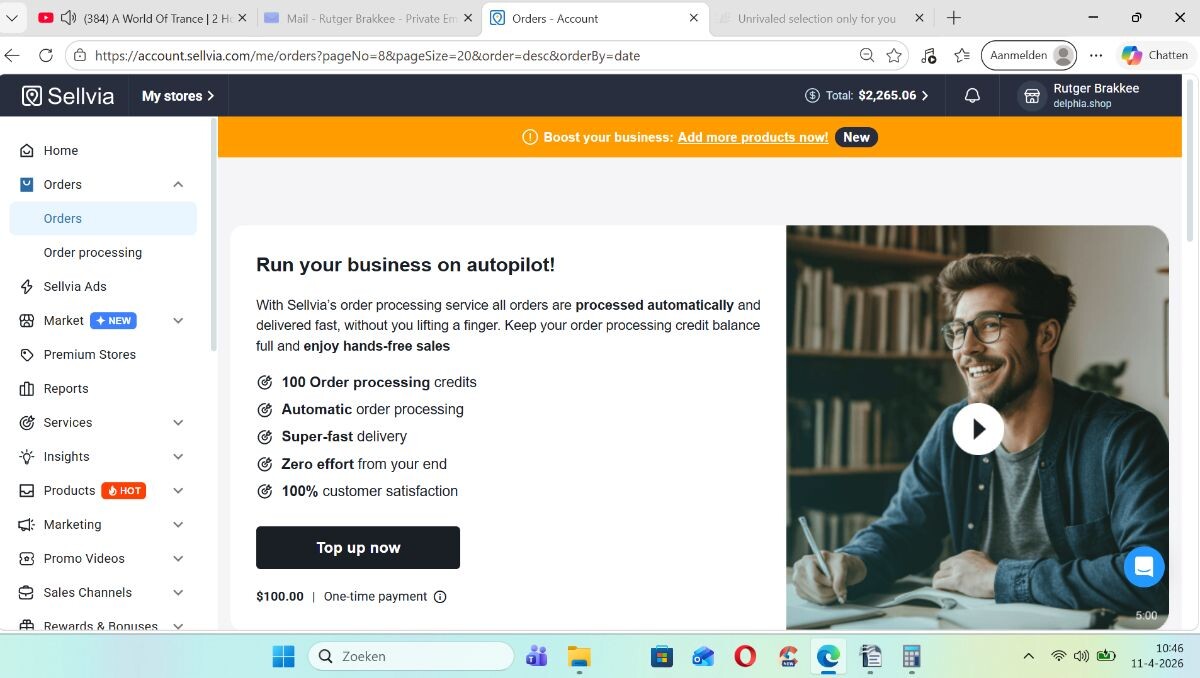Switch to the Mail - Rutger Brakkee tab
The image size is (1200, 678).
pos(368,18)
